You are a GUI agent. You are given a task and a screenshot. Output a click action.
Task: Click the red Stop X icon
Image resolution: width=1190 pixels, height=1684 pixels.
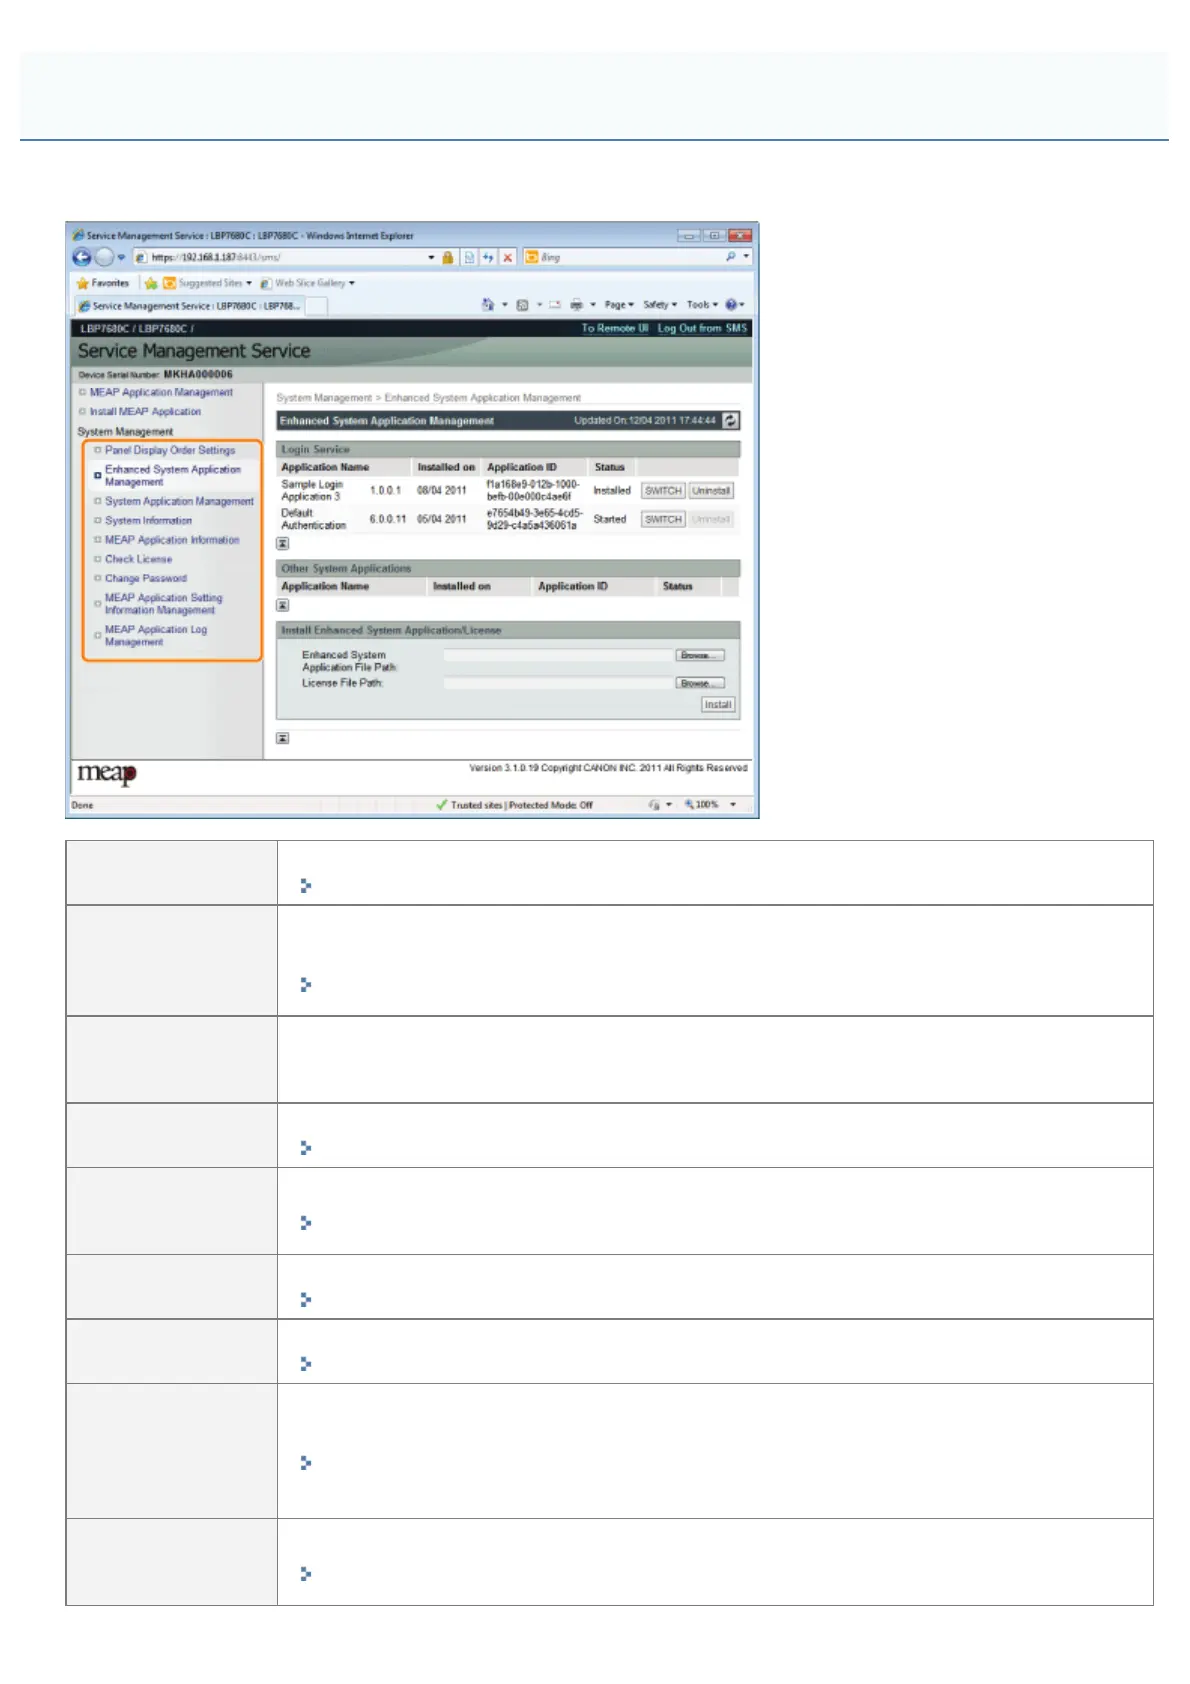[507, 258]
